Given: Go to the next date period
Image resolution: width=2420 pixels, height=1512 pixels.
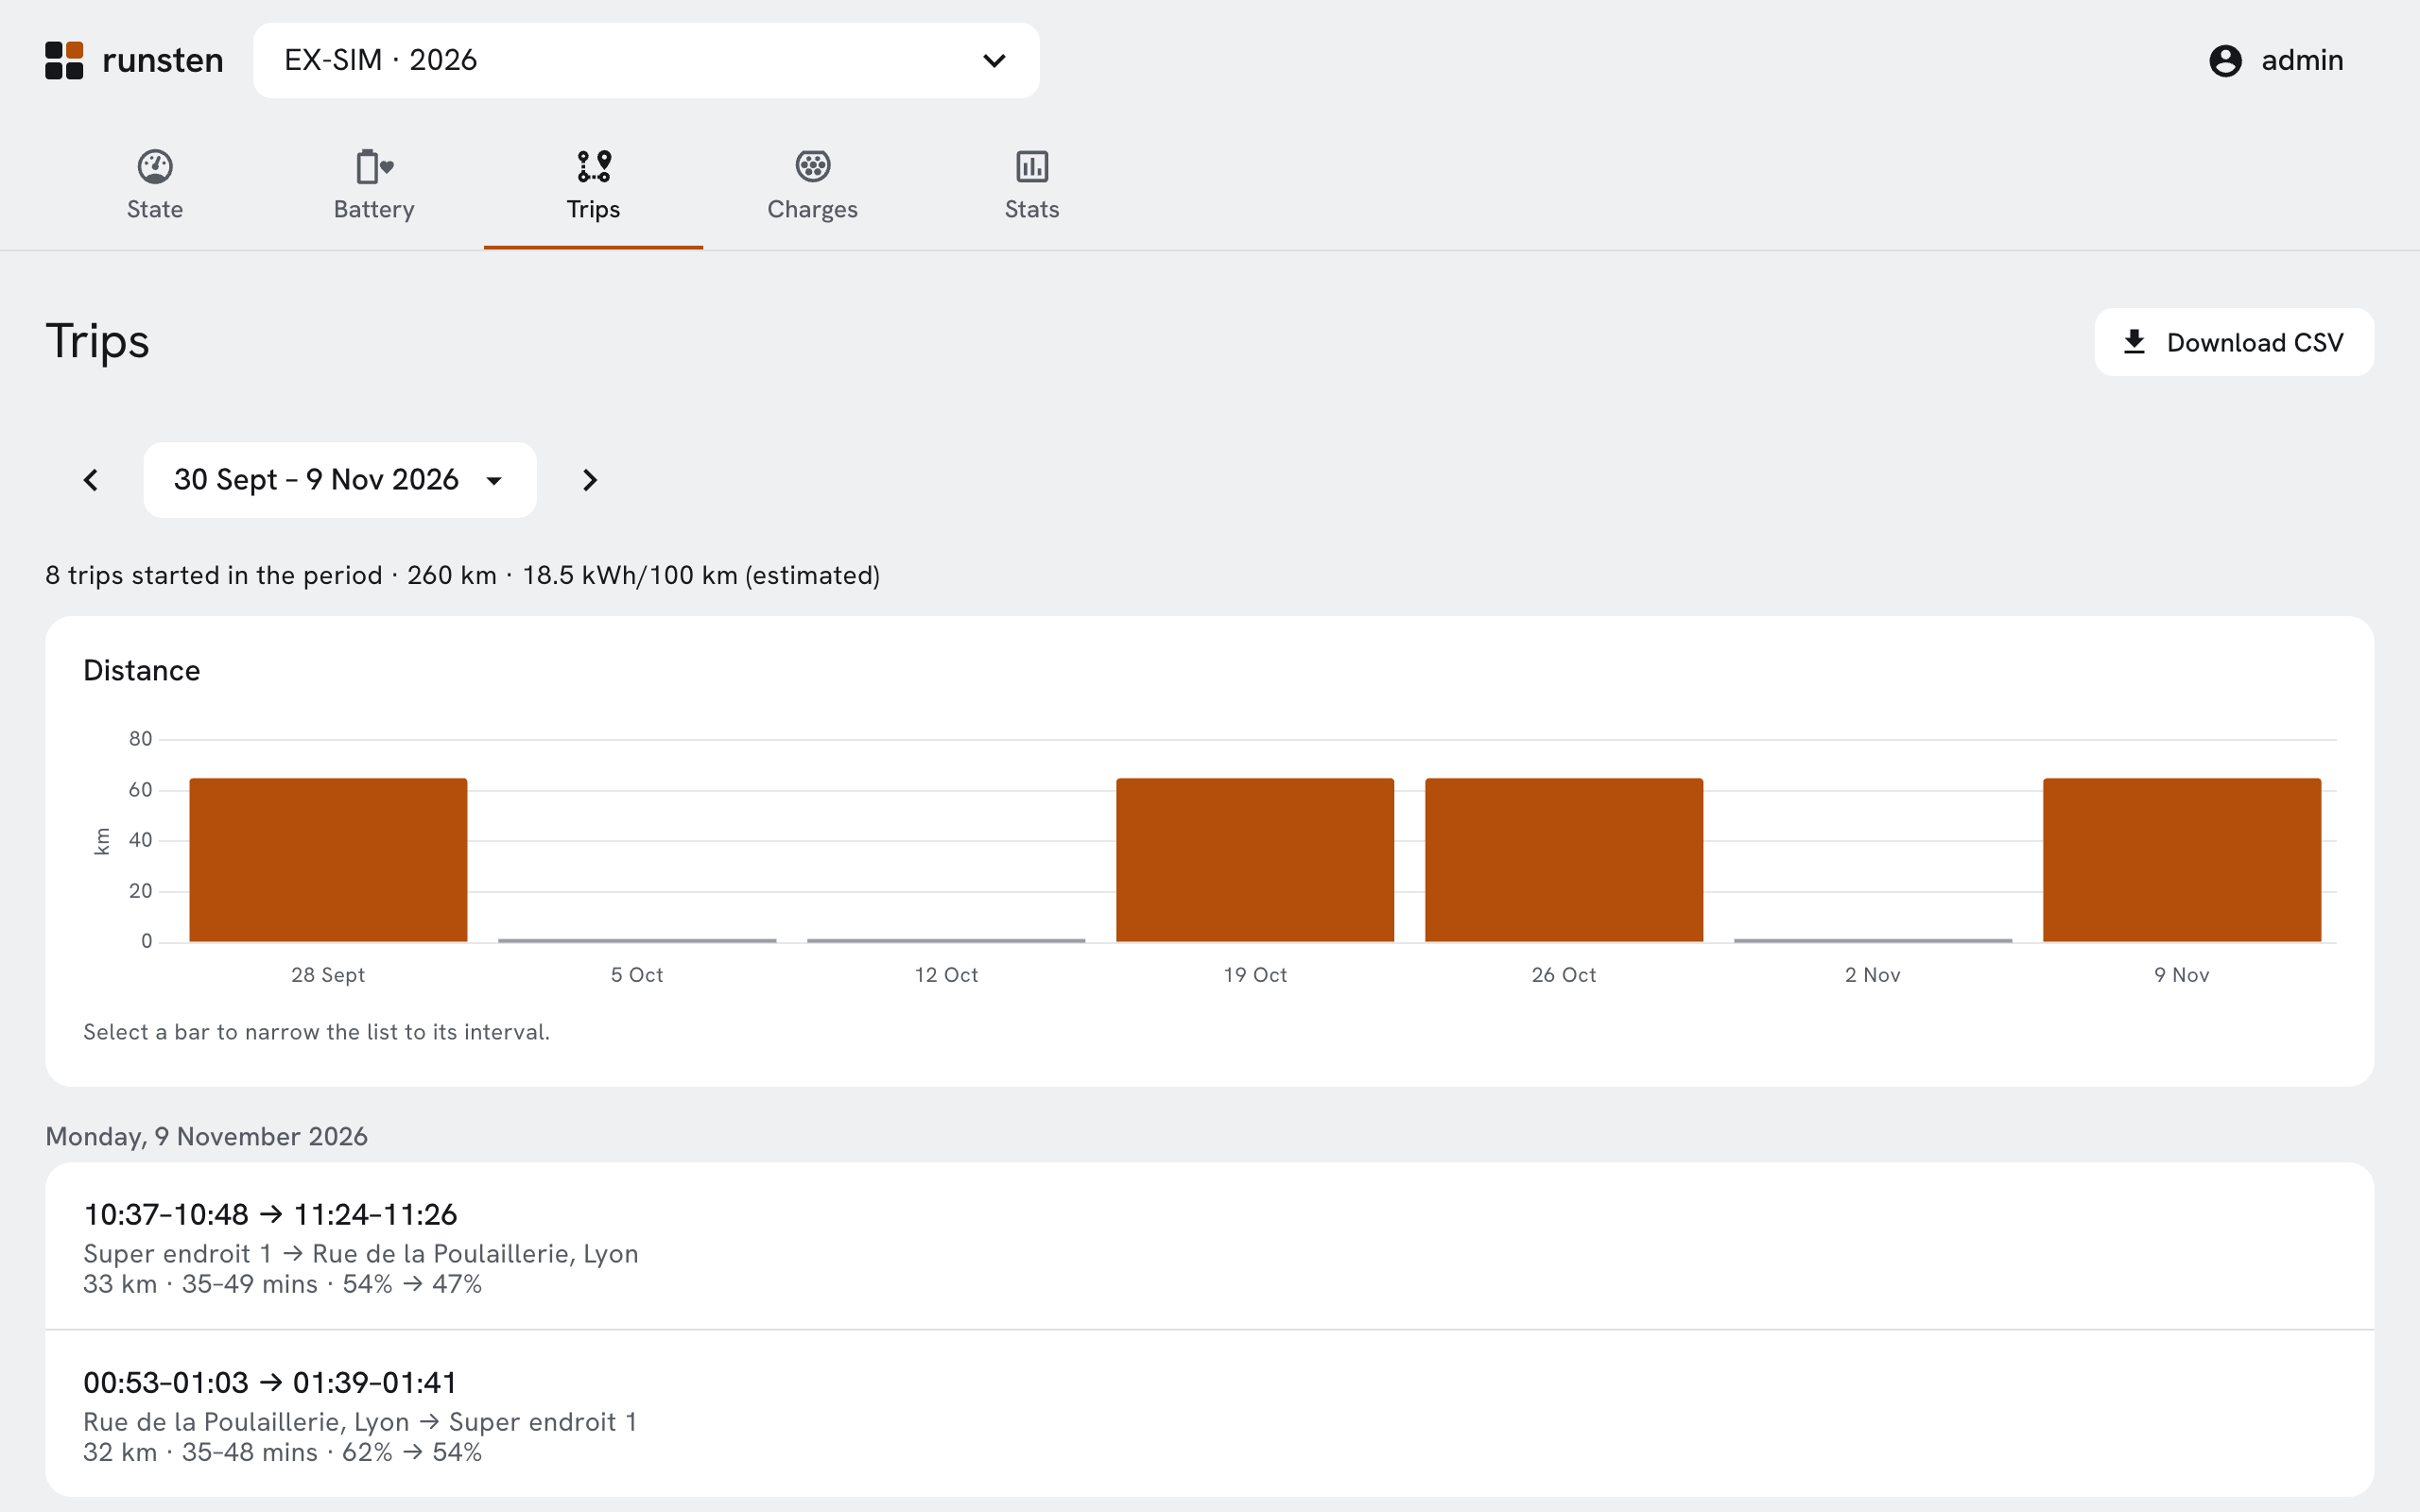Looking at the screenshot, I should tap(590, 480).
